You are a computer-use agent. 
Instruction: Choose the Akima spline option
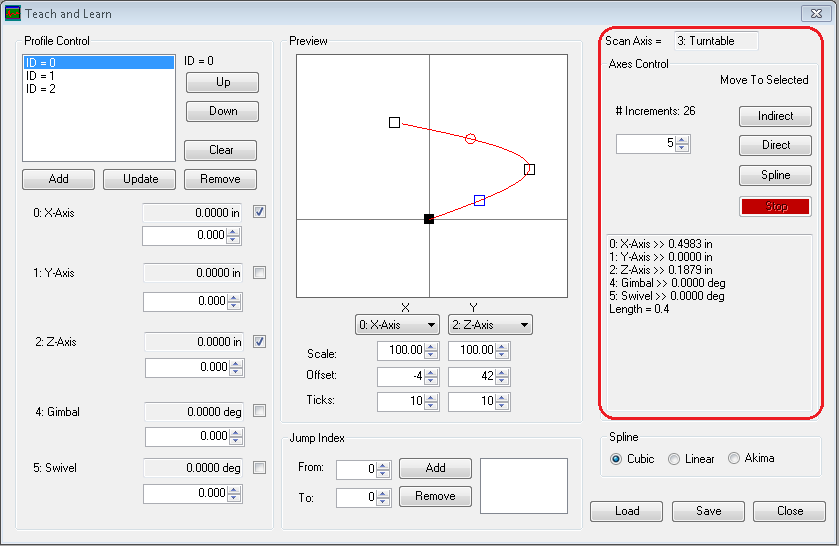(734, 459)
